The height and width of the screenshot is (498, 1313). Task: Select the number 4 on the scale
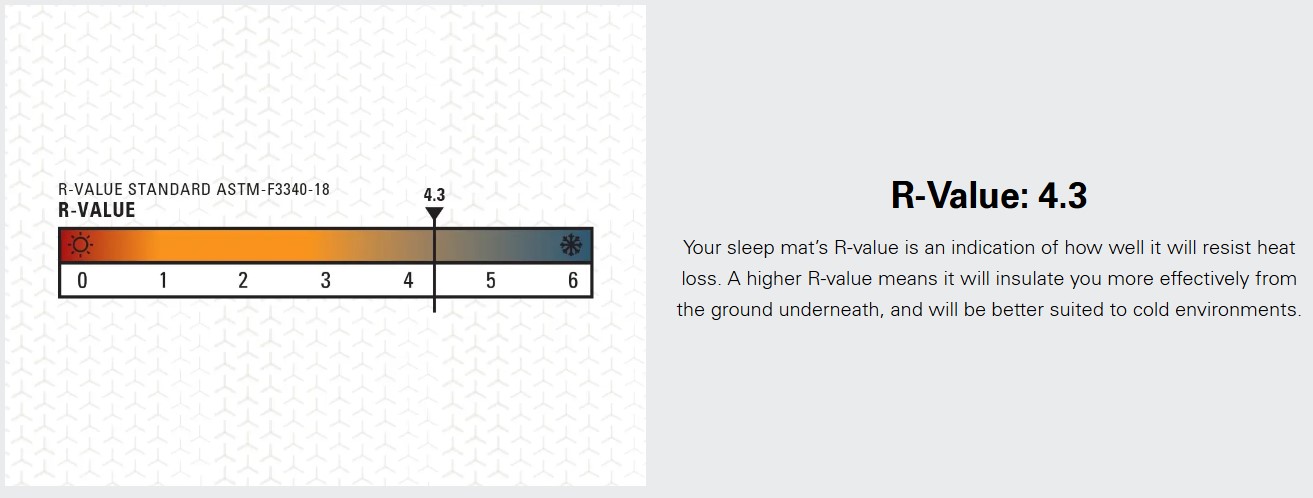point(408,281)
